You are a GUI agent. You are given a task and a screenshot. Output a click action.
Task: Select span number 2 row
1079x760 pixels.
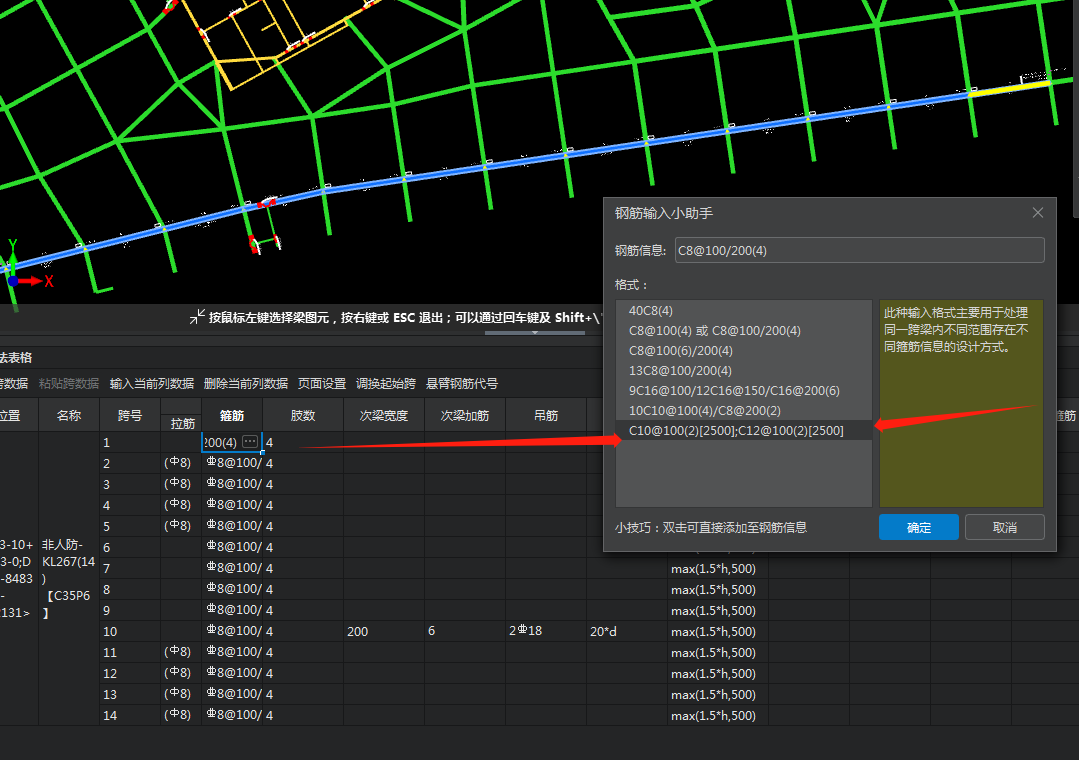coord(130,463)
